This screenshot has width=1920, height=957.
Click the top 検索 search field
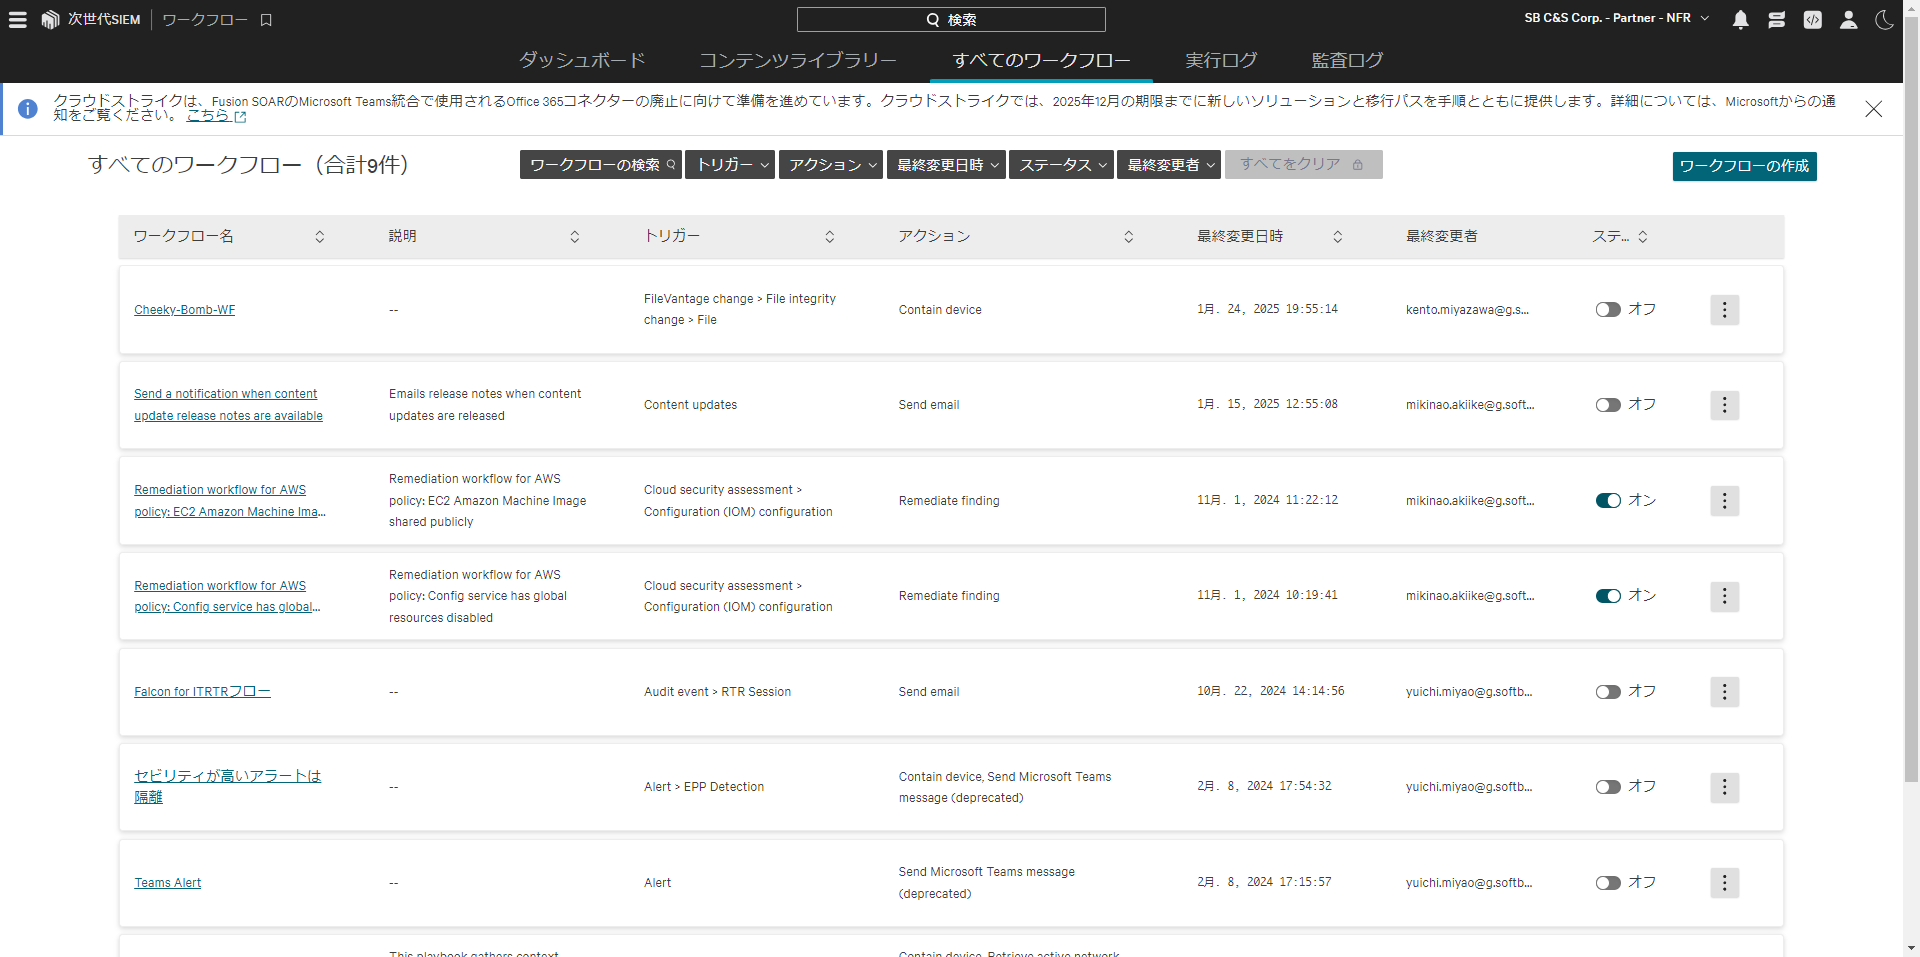[951, 20]
